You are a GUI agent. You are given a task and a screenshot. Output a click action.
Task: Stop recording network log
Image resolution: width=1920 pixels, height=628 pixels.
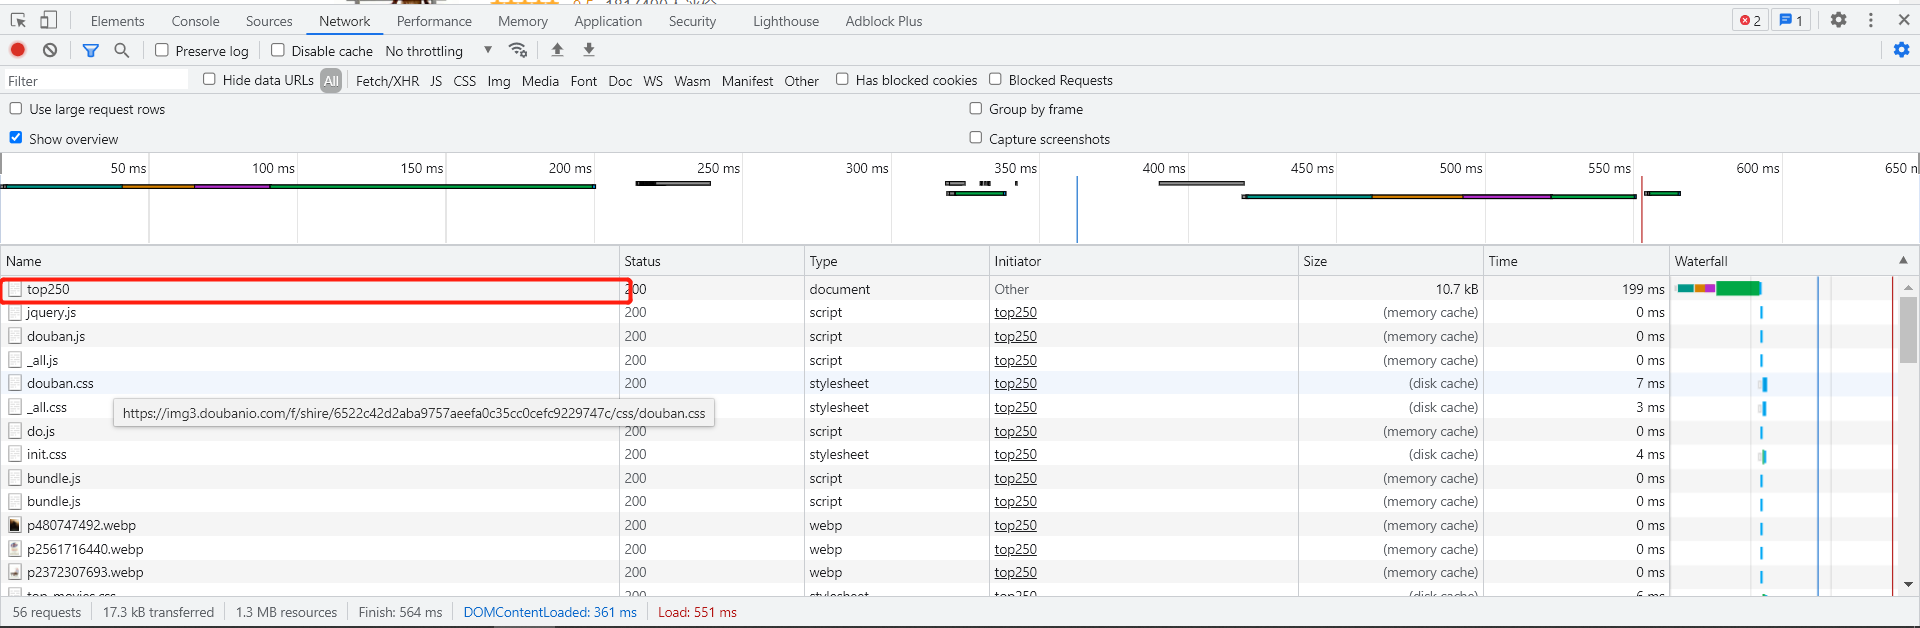[18, 50]
